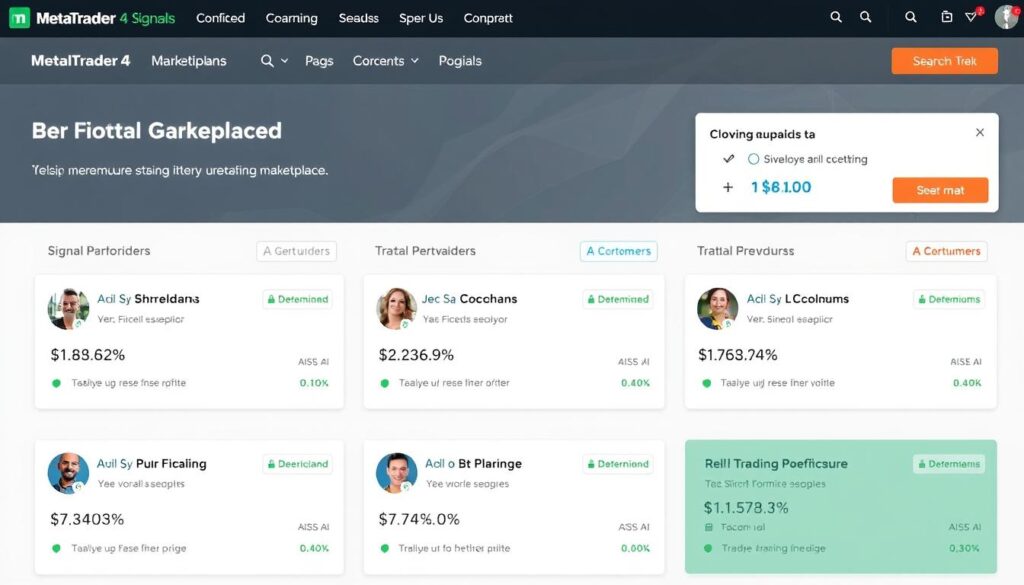Click the orange A Cortumers button
Image resolution: width=1024 pixels, height=585 pixels.
click(946, 251)
